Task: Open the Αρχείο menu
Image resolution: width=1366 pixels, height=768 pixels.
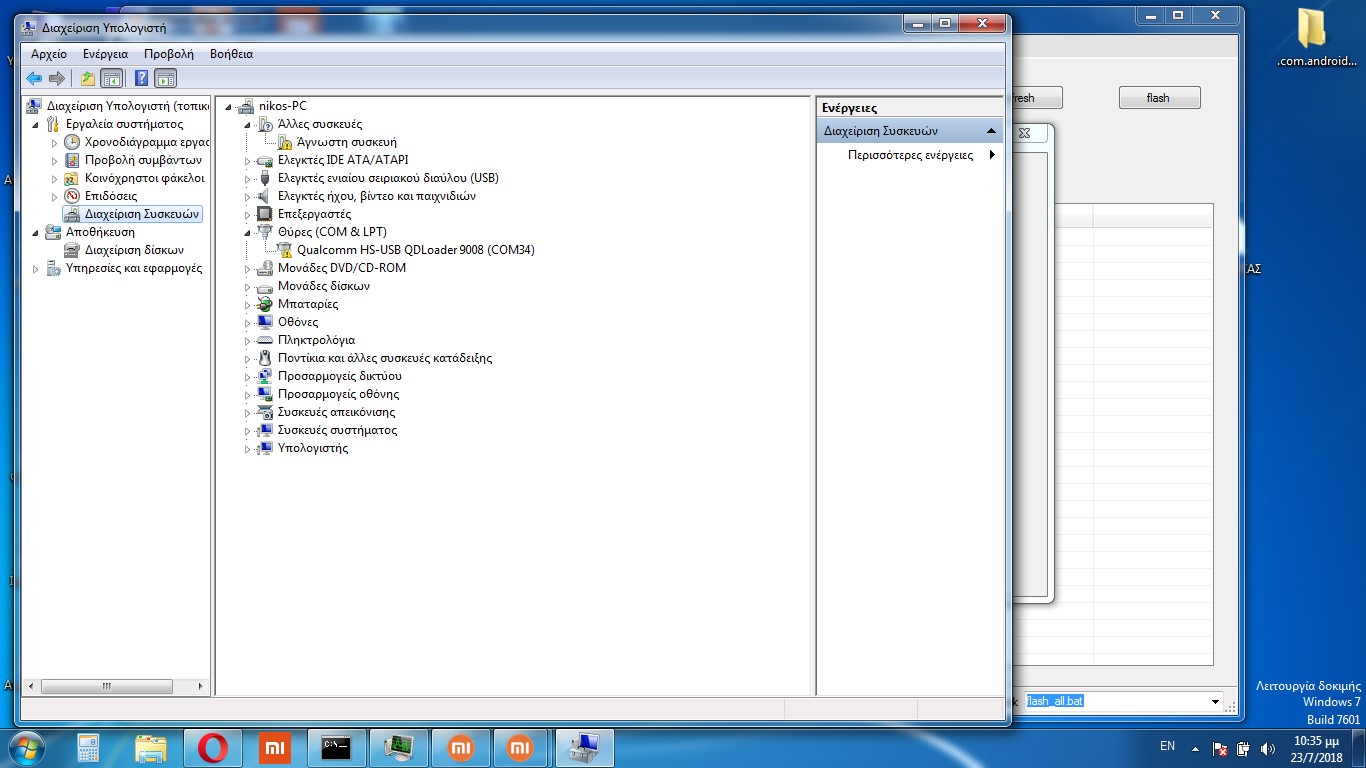Action: [x=49, y=54]
